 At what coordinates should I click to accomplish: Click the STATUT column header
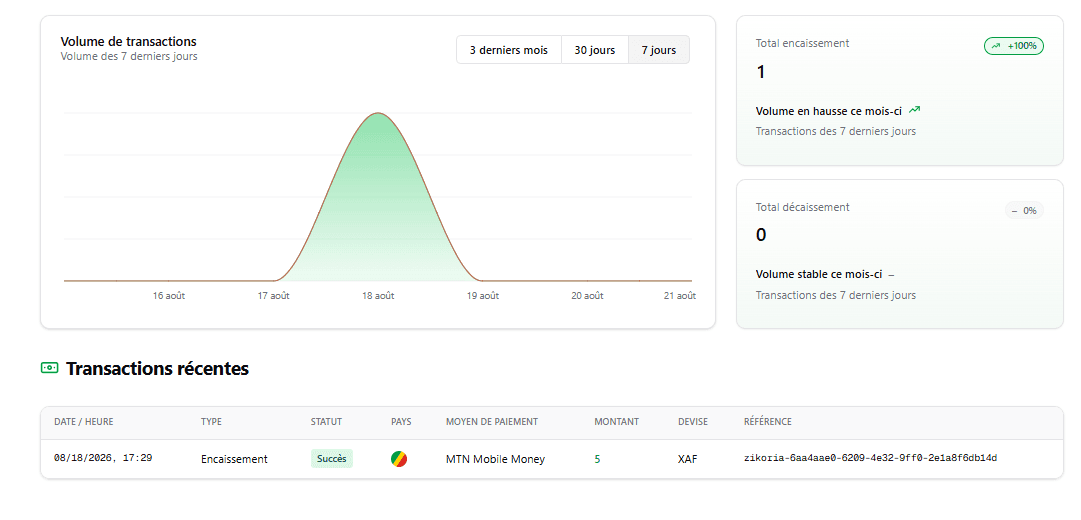point(326,421)
